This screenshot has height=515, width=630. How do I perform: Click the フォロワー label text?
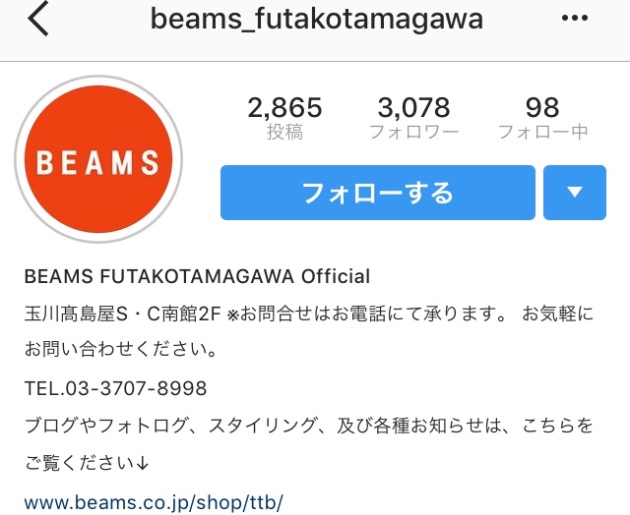coord(414,132)
